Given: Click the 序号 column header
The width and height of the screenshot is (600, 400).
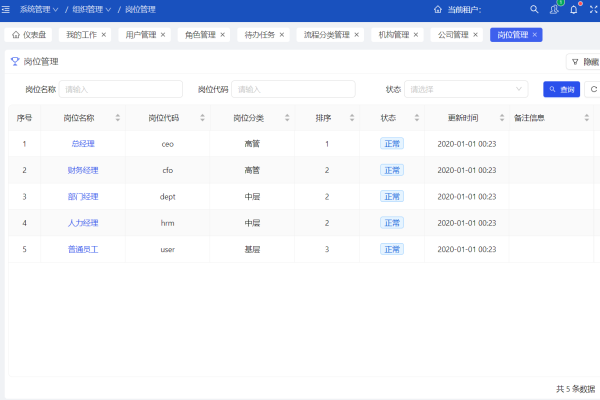Looking at the screenshot, I should coord(24,118).
